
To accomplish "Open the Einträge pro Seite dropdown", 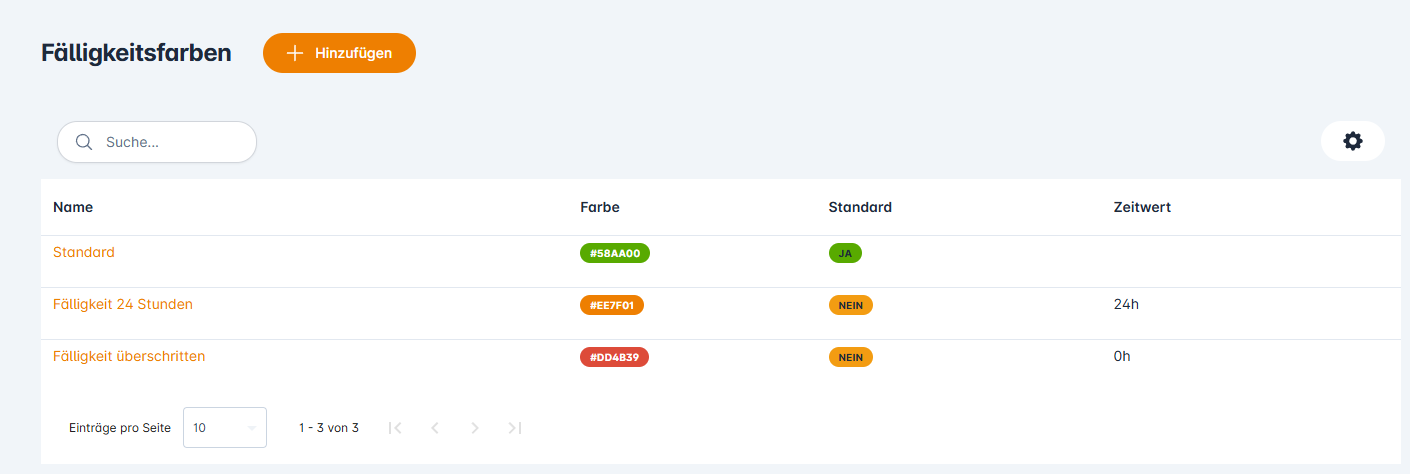I will (225, 428).
